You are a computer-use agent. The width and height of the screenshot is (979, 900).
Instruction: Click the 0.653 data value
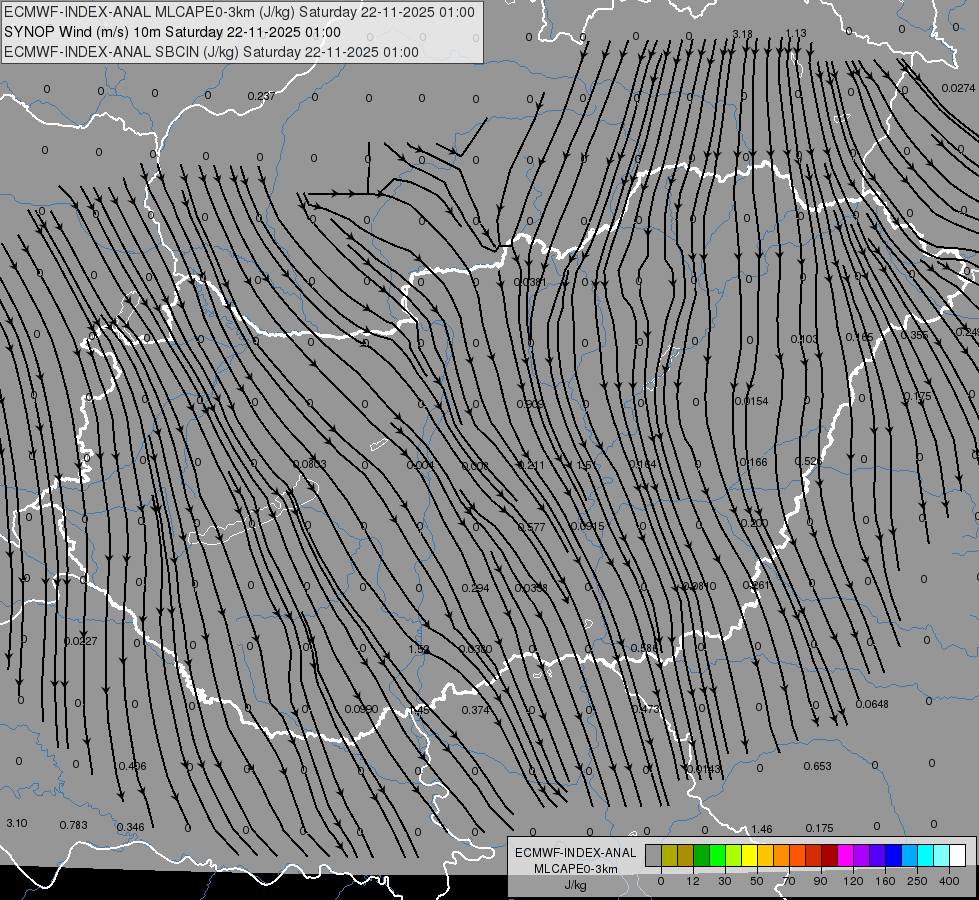coord(817,766)
